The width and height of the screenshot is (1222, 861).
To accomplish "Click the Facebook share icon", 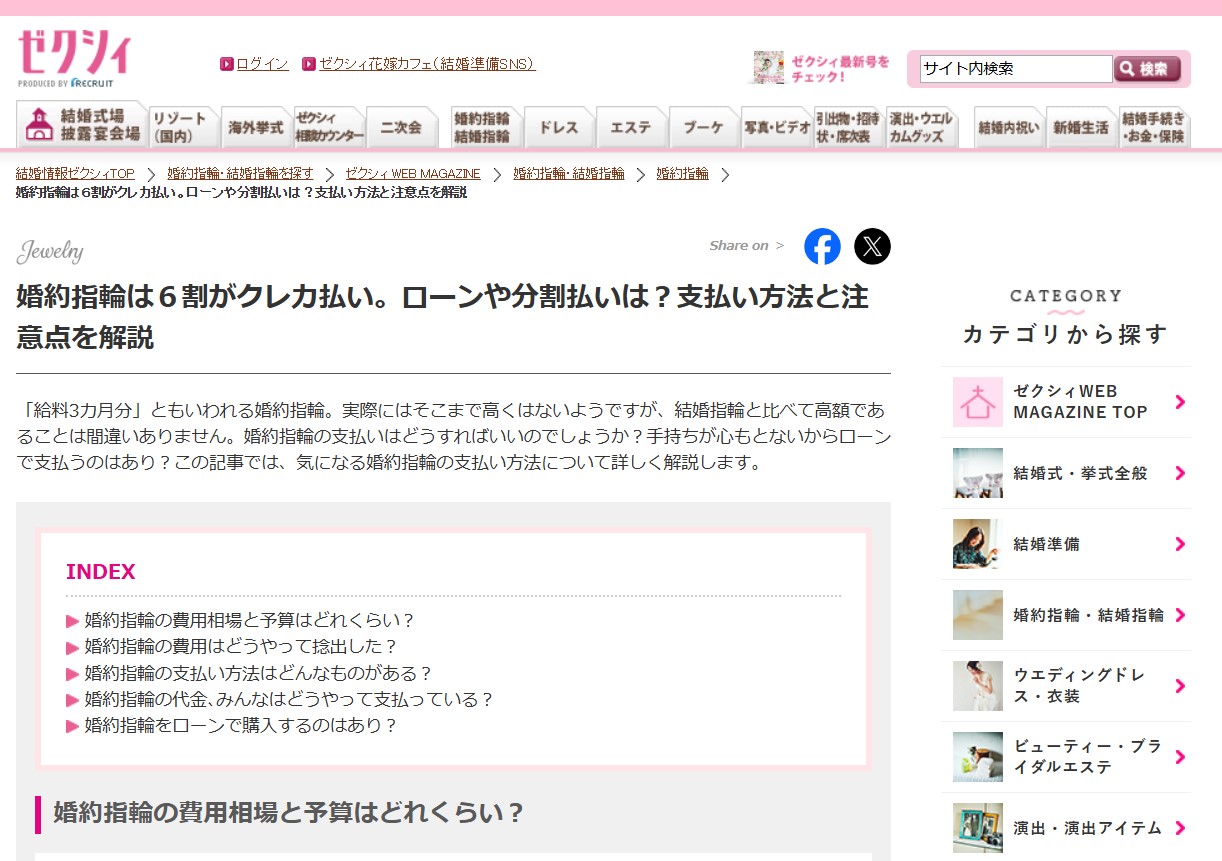I will coord(822,246).
